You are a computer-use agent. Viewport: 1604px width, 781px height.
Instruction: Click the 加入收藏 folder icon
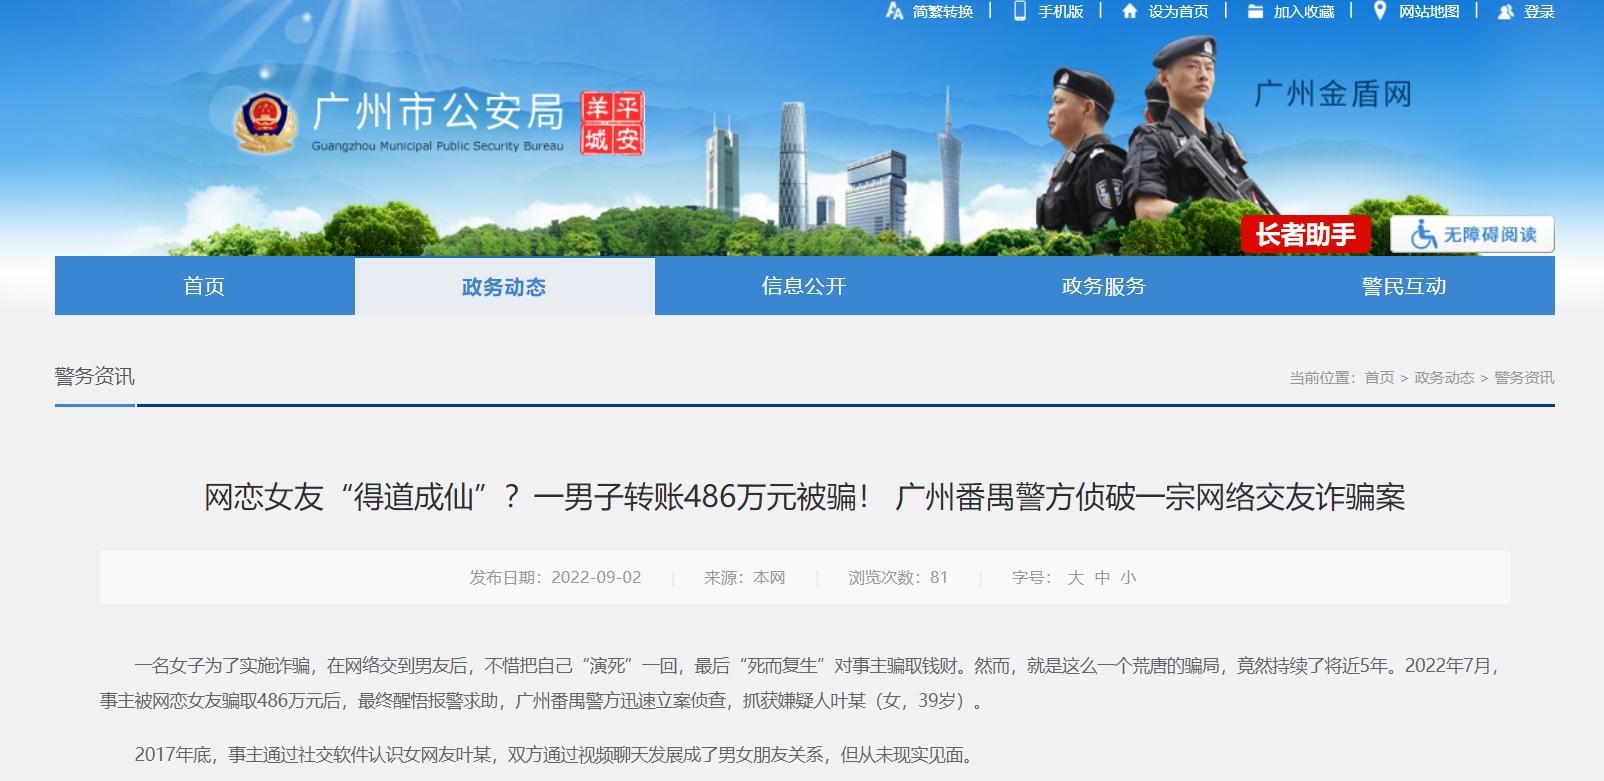[x=1255, y=11]
